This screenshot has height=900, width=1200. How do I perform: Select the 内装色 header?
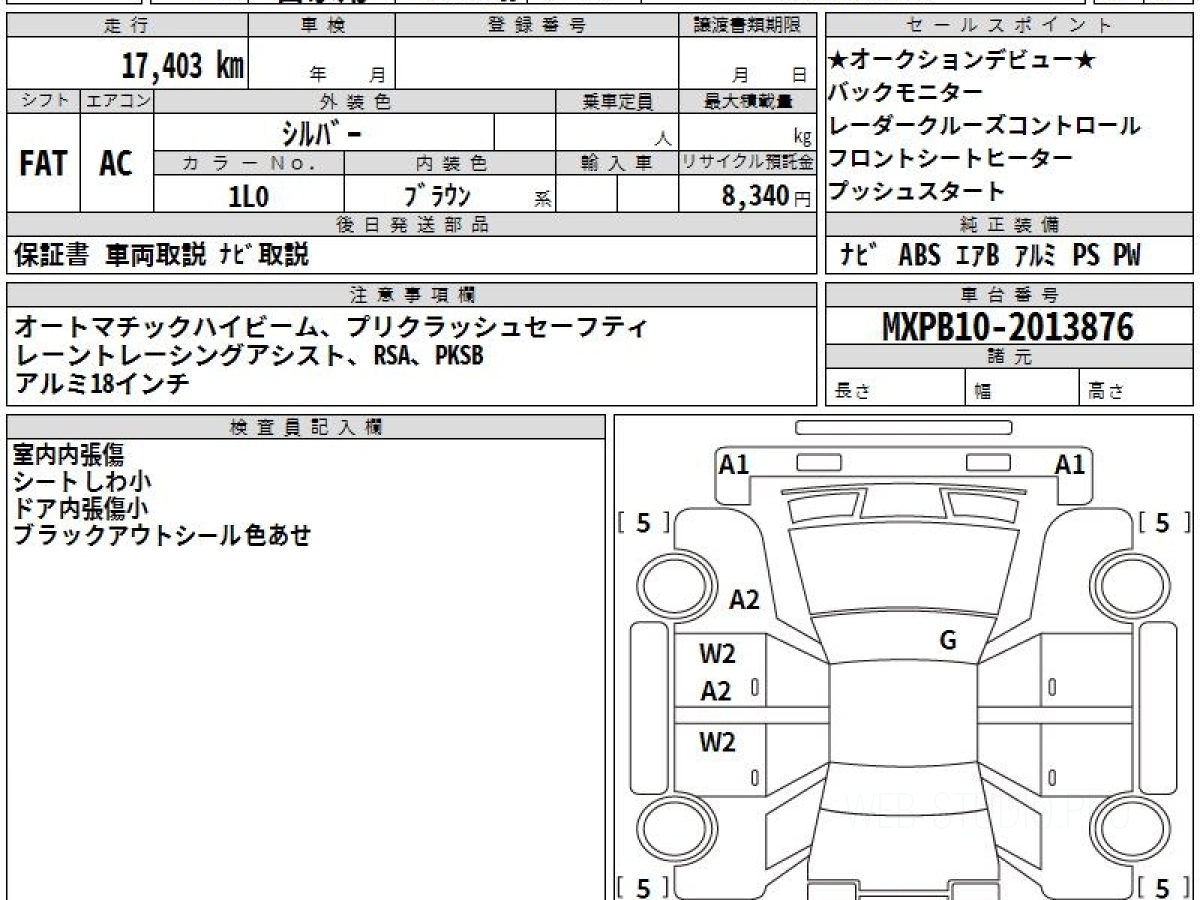tap(450, 163)
